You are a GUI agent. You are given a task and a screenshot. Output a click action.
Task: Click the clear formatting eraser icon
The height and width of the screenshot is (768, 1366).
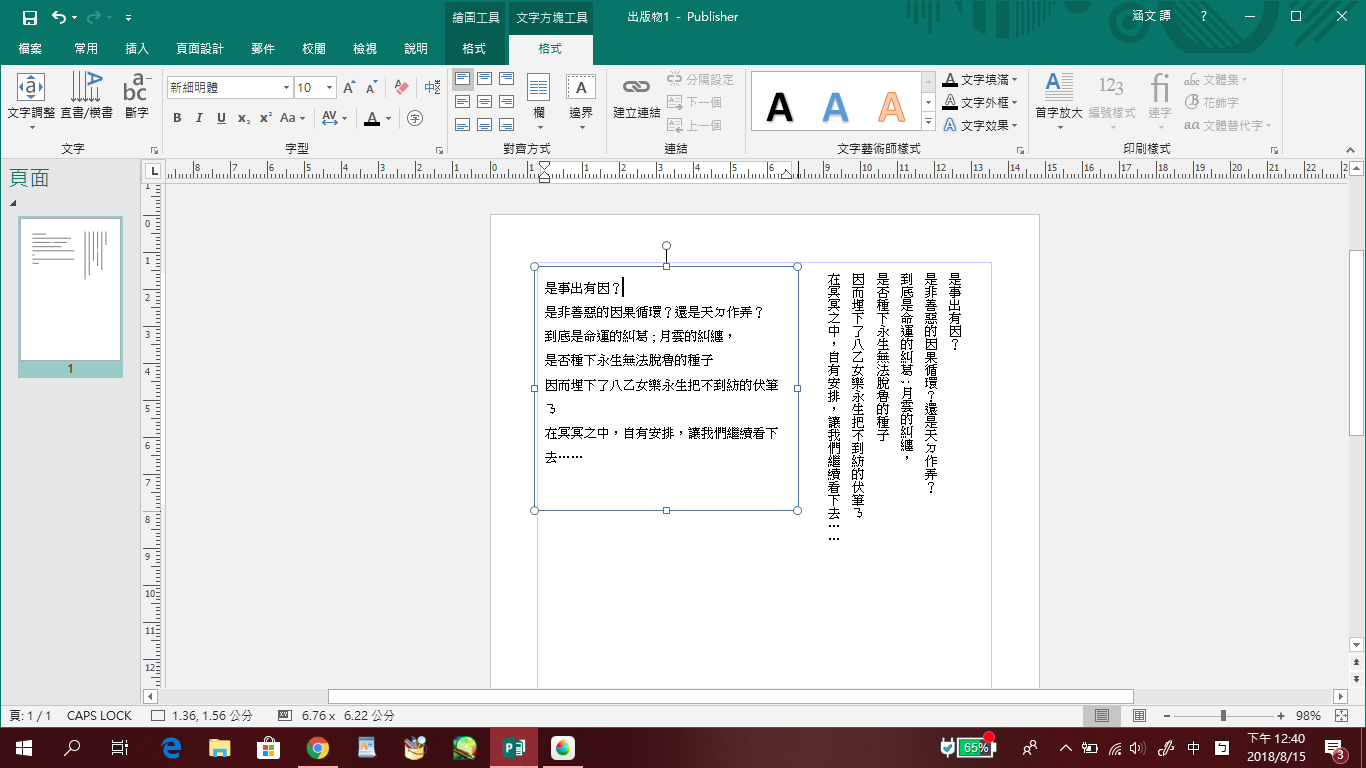401,88
